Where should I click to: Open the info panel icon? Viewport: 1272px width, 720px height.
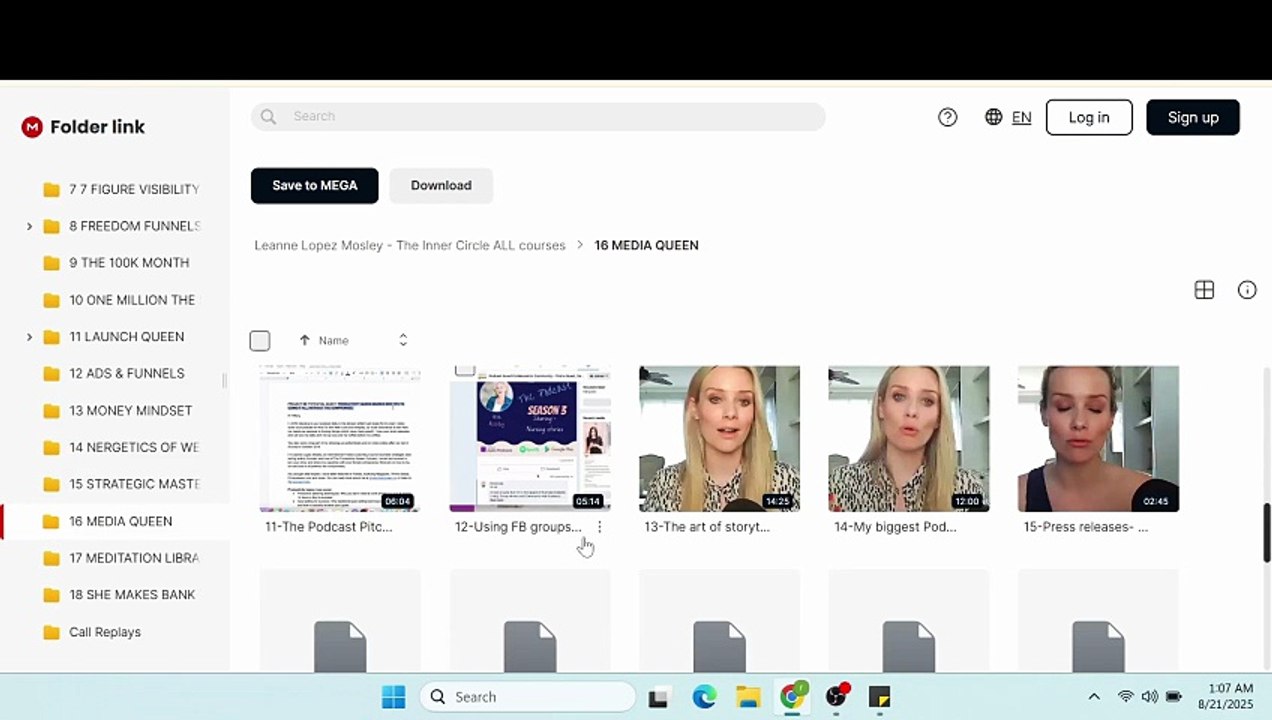[1247, 290]
